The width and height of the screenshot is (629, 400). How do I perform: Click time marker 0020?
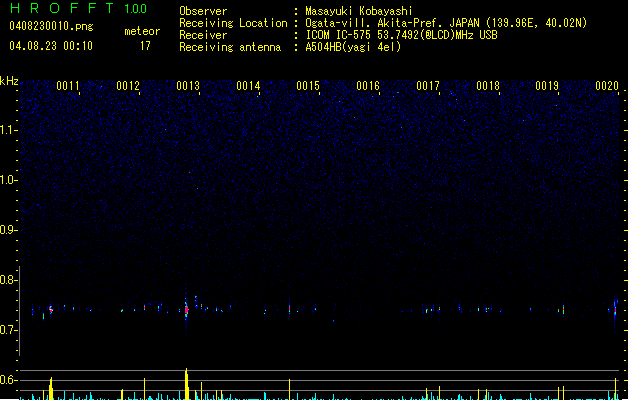607,86
